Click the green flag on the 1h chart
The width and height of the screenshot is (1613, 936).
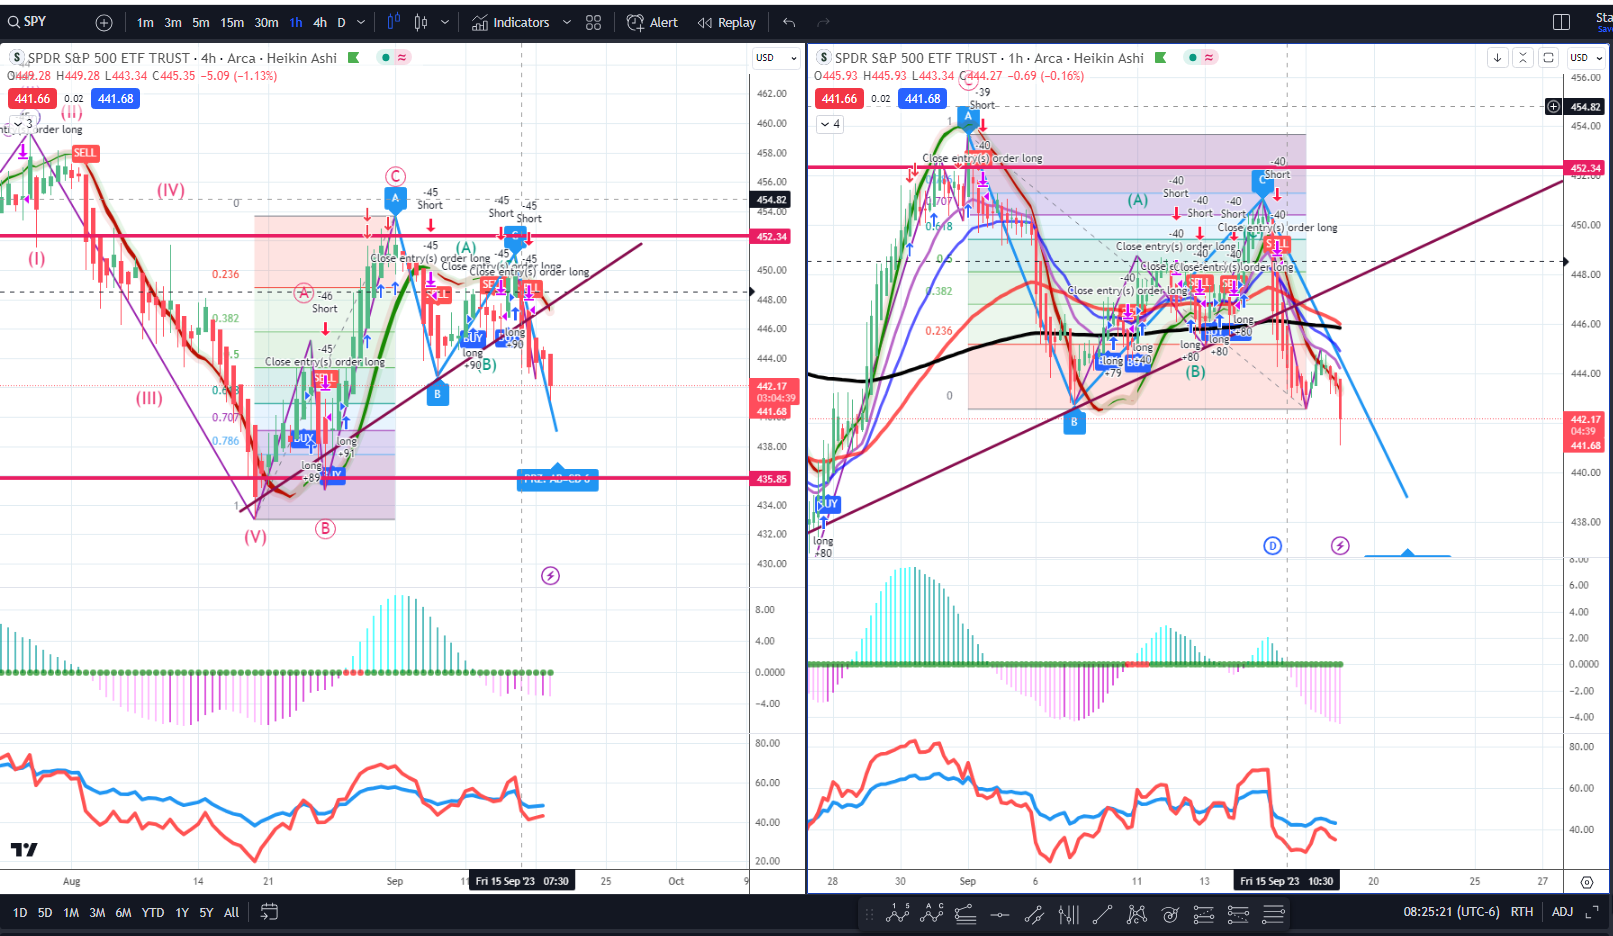click(1160, 58)
